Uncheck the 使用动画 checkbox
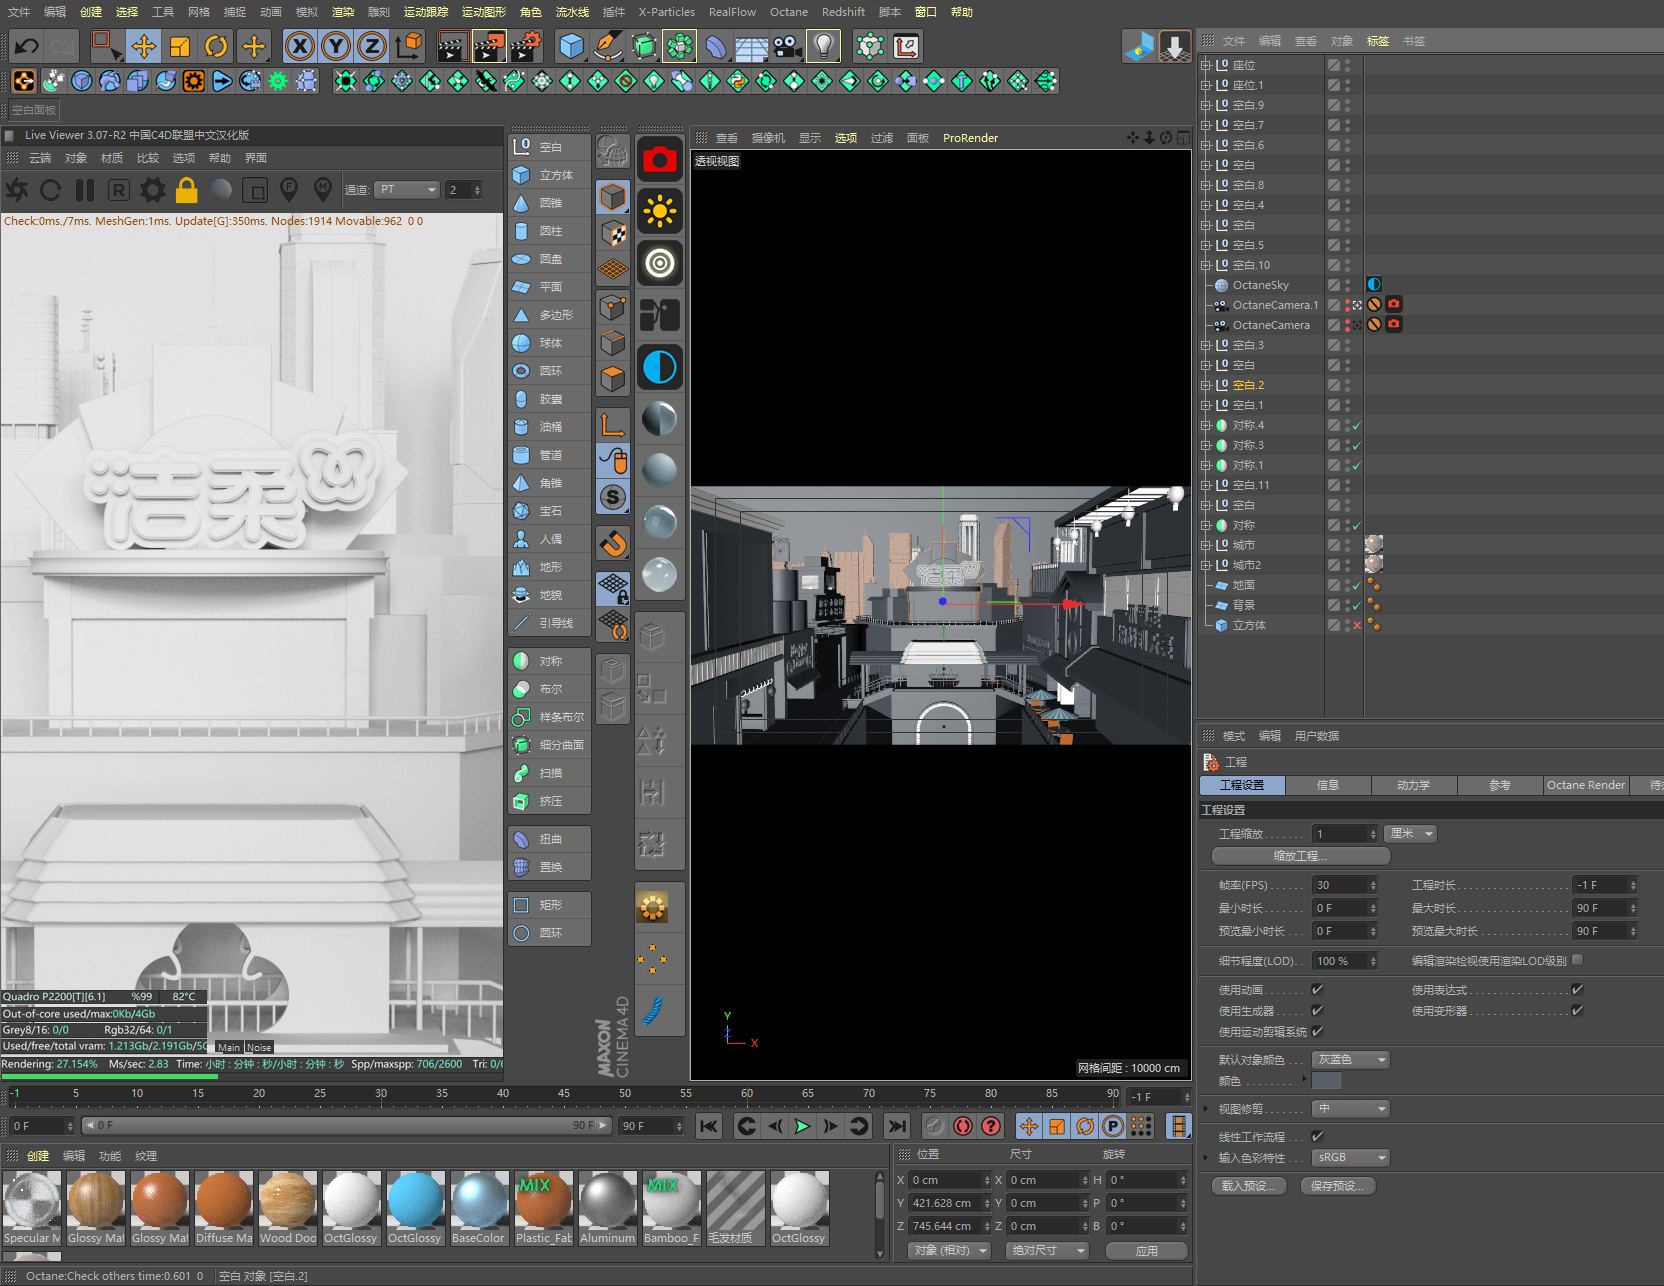The width and height of the screenshot is (1664, 1286). [1317, 990]
